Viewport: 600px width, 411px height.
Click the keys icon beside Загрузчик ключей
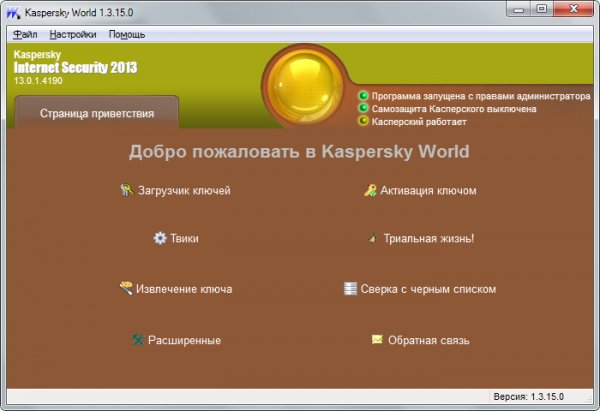[x=127, y=190]
